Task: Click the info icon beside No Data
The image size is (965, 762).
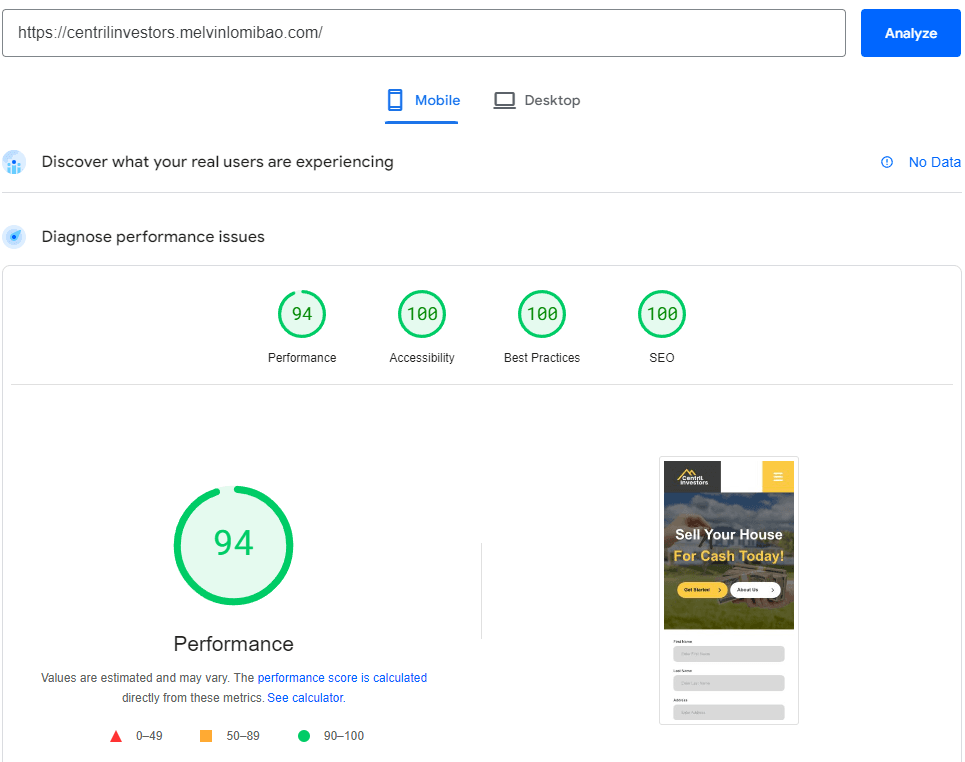Action: click(887, 162)
